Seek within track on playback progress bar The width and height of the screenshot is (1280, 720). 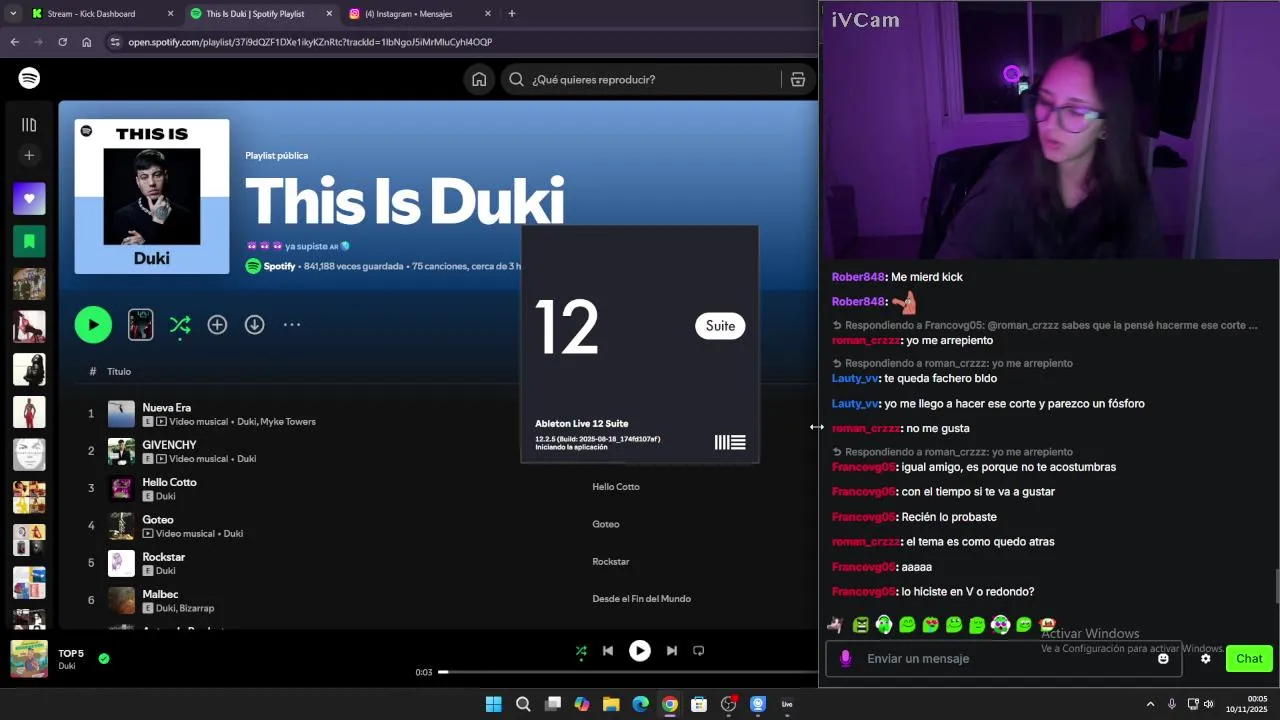pos(630,672)
